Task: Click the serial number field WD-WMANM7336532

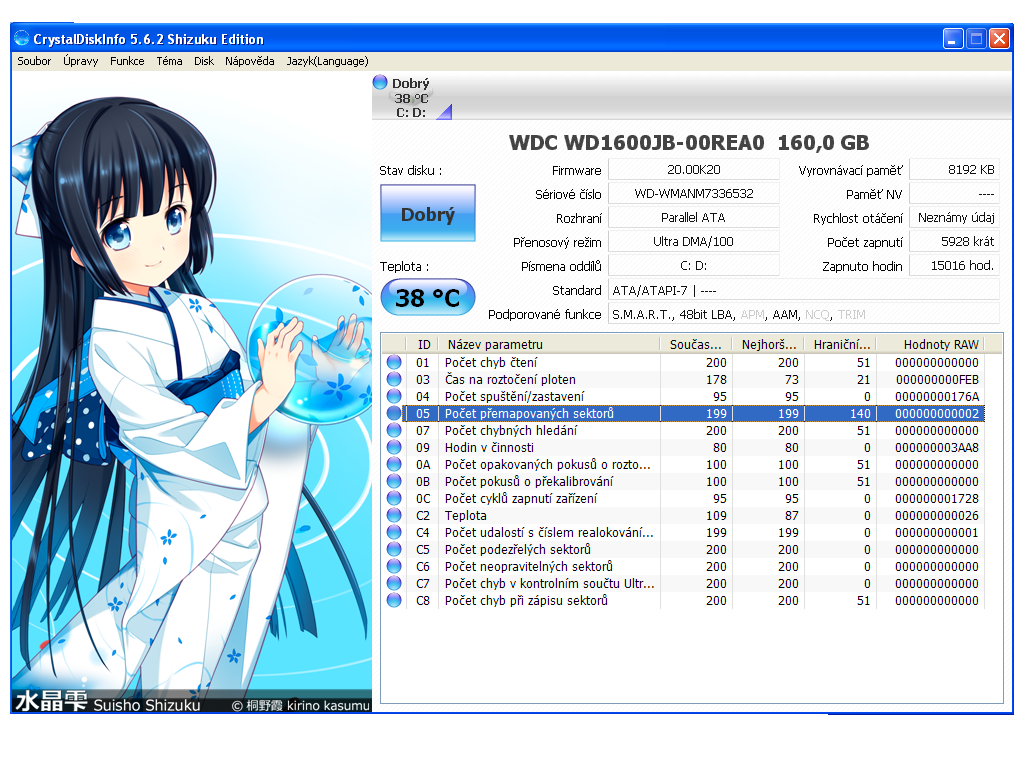Action: click(x=694, y=194)
